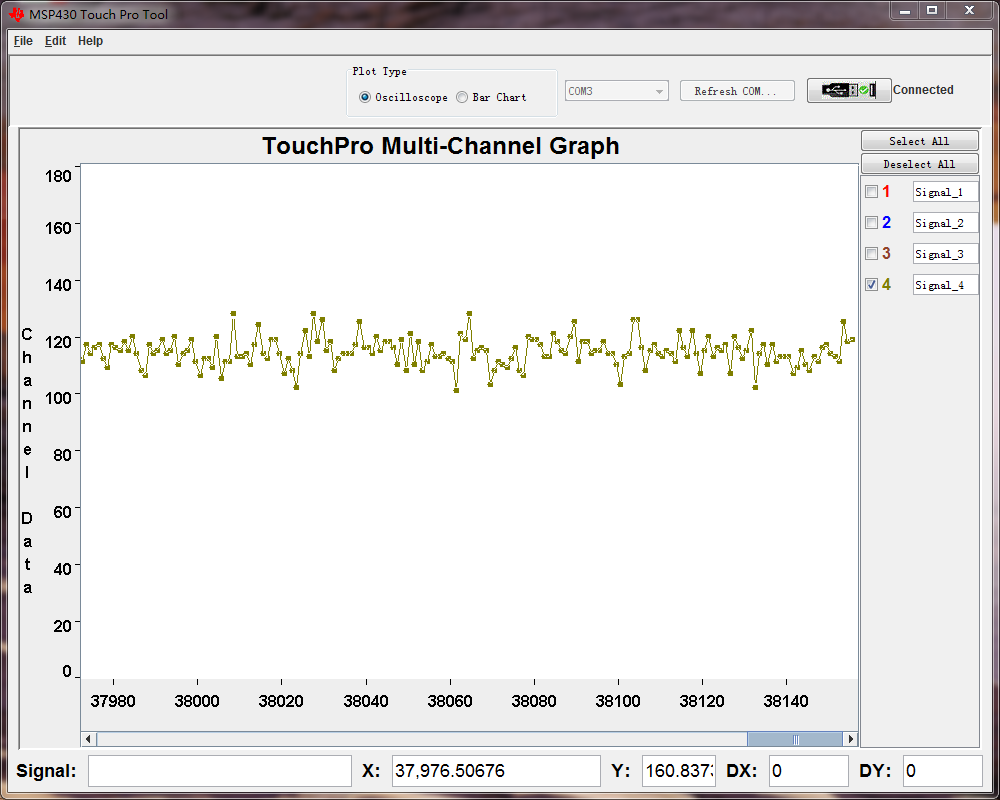Click the 120 y-axis label
Screen dimensions: 1000x800
click(x=58, y=342)
